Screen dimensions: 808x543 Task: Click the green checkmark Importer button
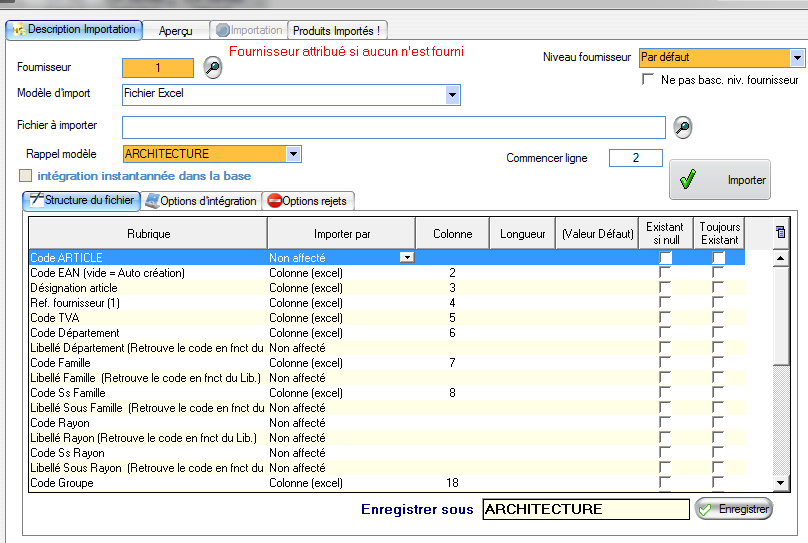point(719,180)
